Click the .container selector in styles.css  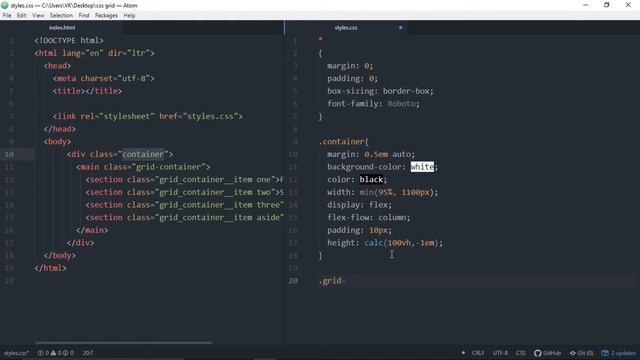point(341,142)
